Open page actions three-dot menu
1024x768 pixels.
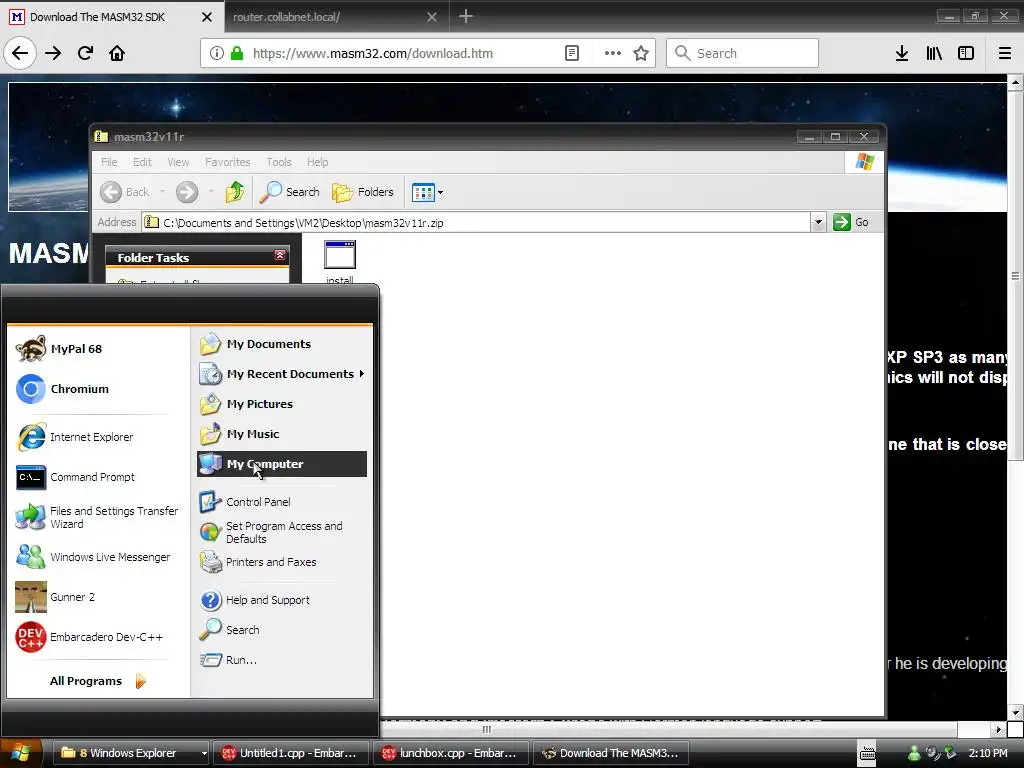point(613,53)
